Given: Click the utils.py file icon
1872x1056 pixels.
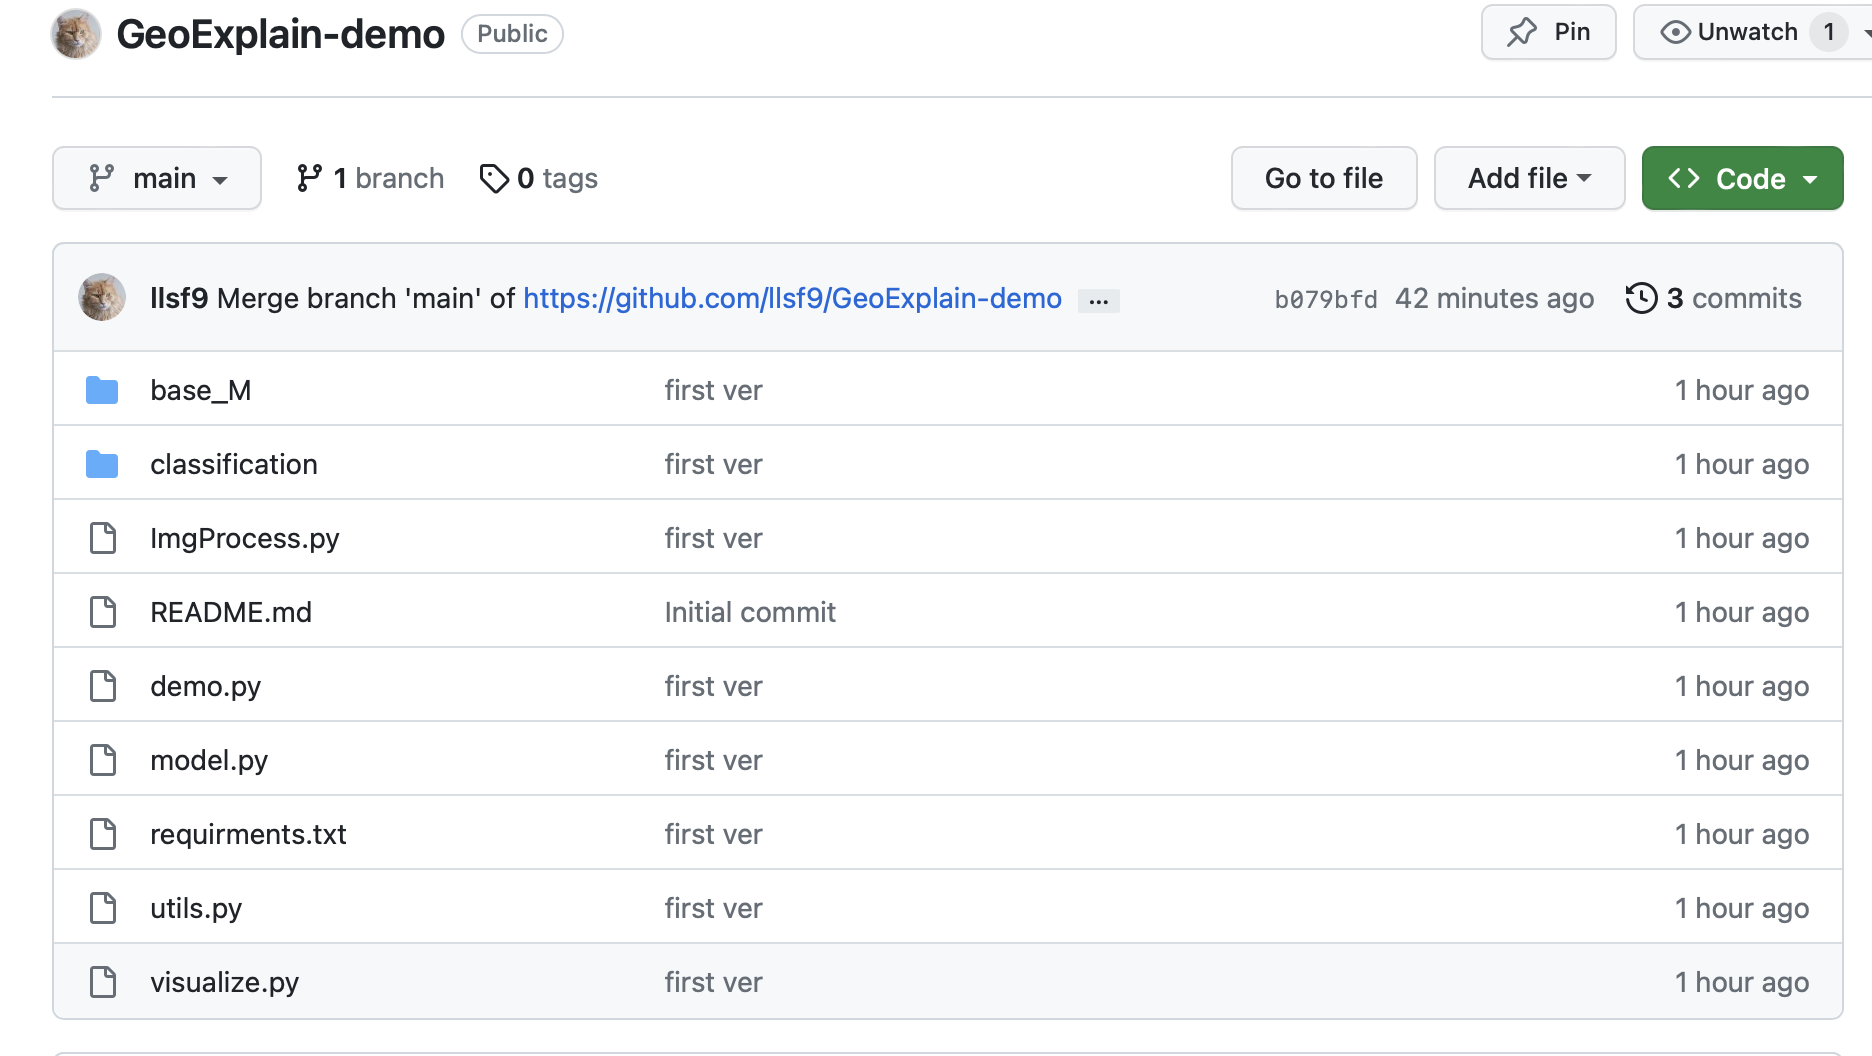Looking at the screenshot, I should point(103,908).
